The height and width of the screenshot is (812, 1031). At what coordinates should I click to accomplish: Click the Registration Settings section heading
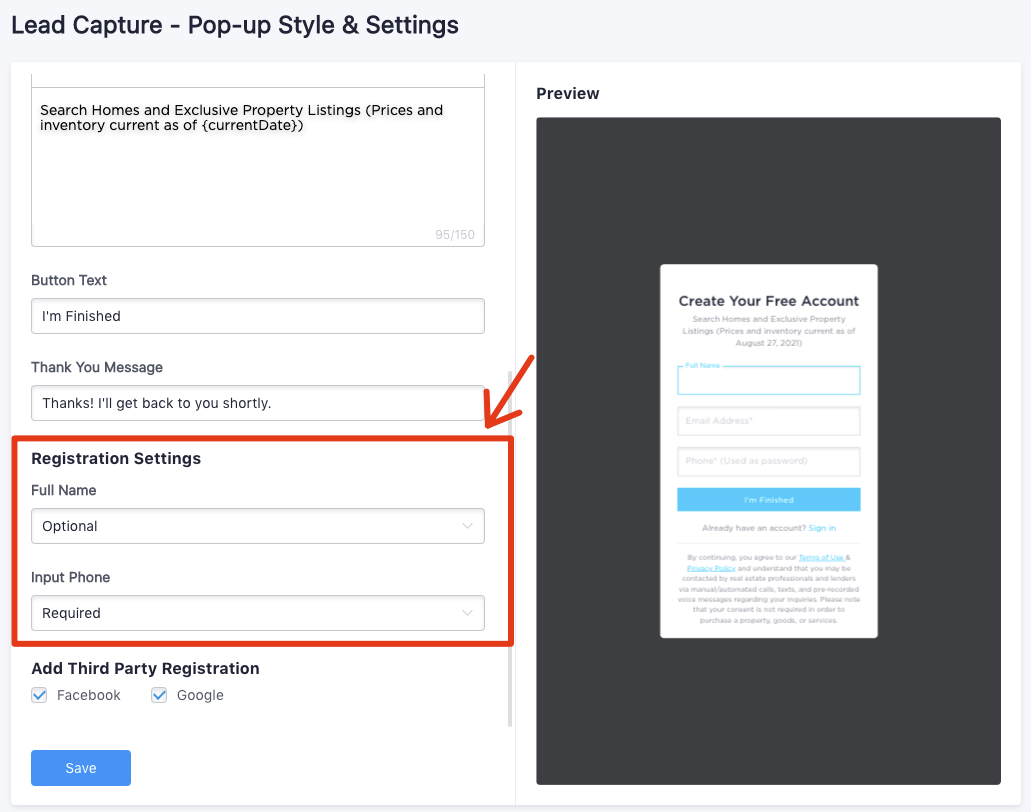116,458
